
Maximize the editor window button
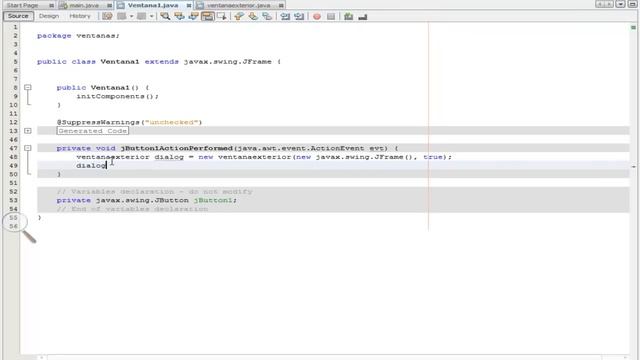point(633,4)
